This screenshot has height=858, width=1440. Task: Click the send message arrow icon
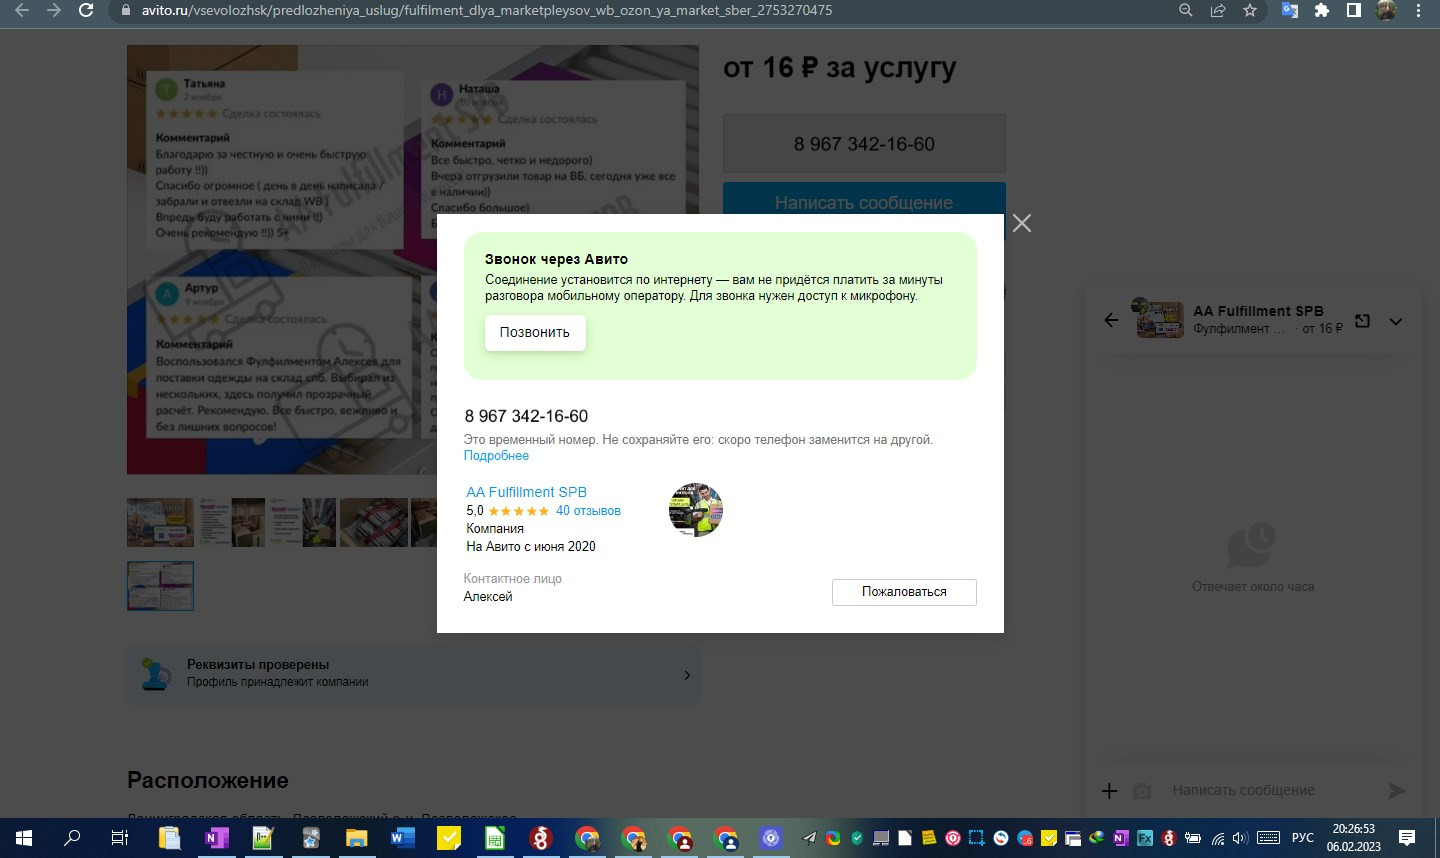pyautogui.click(x=1397, y=791)
